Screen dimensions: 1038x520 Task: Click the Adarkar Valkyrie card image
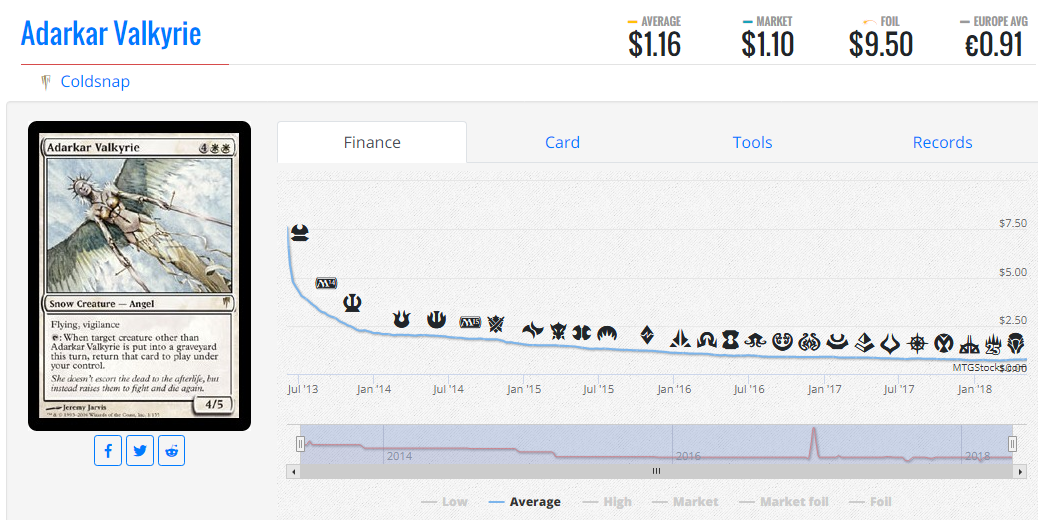[139, 276]
